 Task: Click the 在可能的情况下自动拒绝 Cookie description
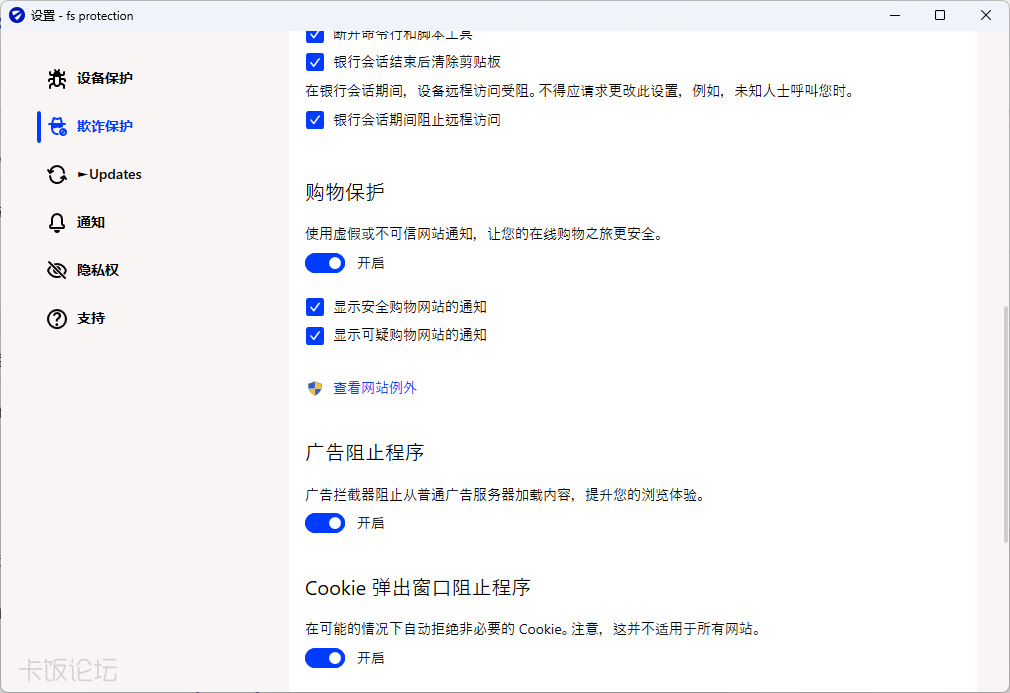point(534,629)
